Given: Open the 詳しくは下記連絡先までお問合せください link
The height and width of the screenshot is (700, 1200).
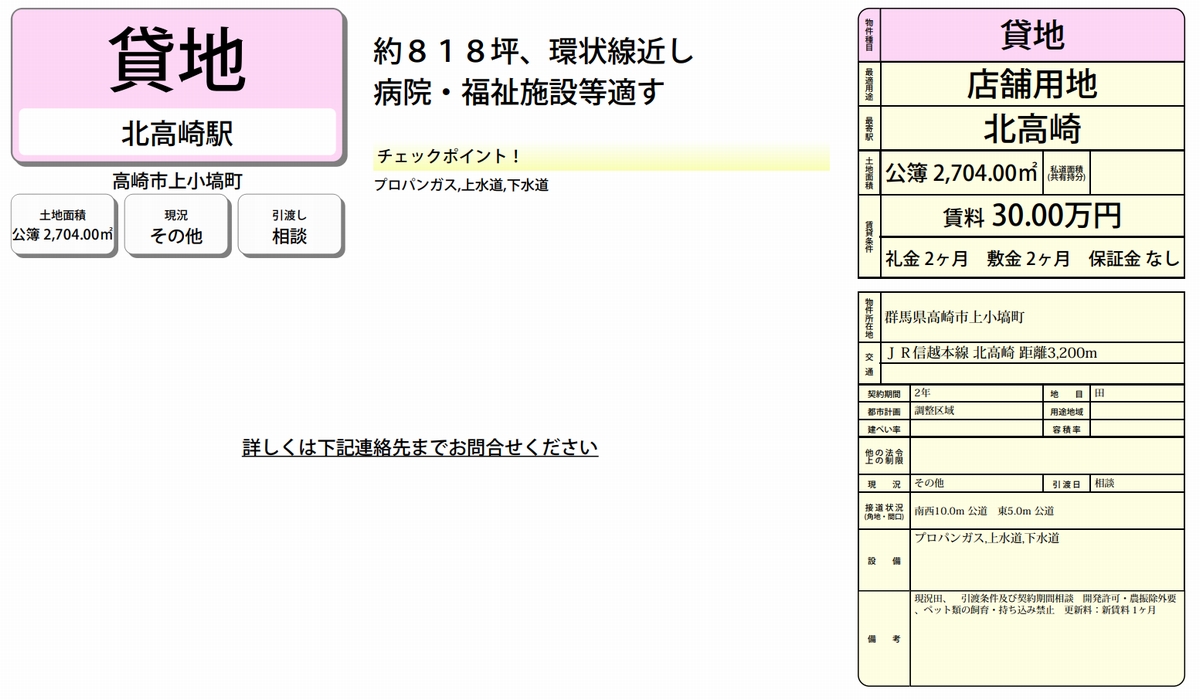Looking at the screenshot, I should 420,447.
